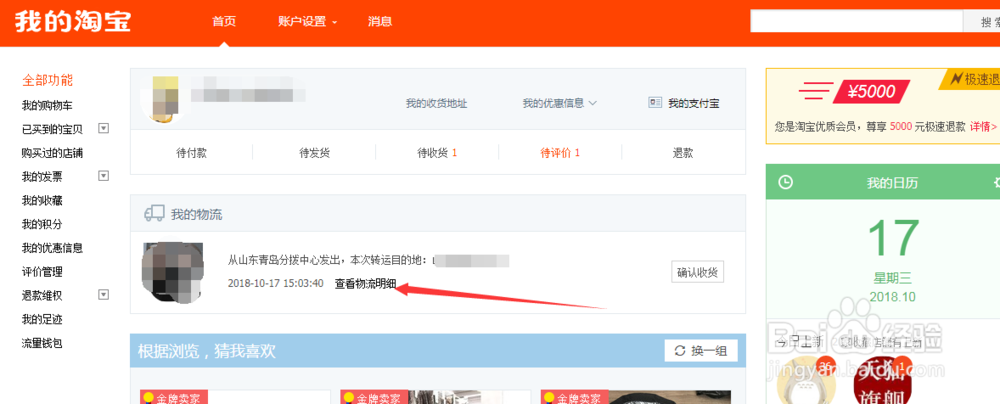Select the 待评价 order tab

(x=560, y=153)
